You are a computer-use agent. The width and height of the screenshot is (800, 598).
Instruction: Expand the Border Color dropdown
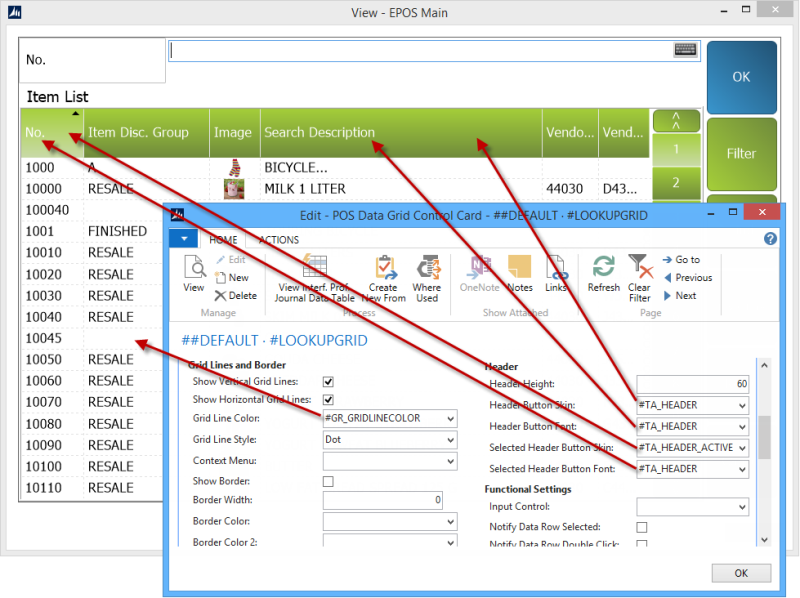(451, 521)
